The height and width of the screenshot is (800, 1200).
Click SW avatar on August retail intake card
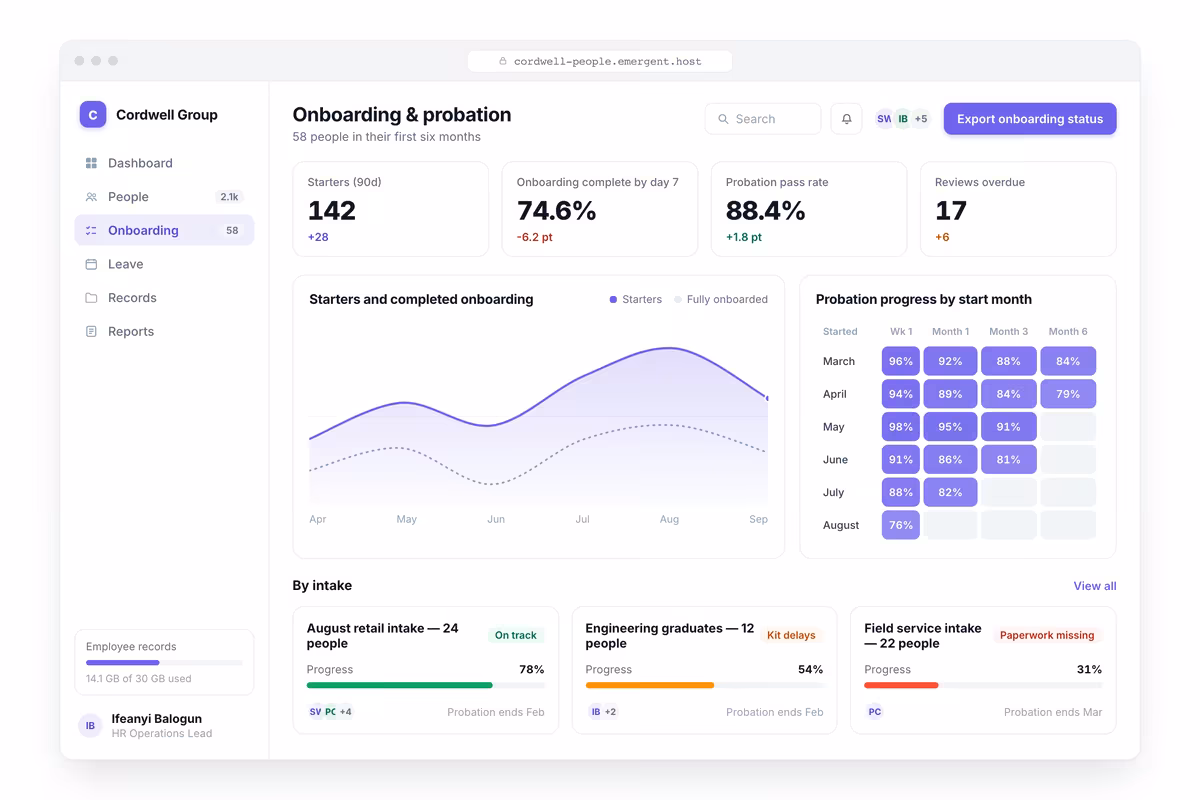point(315,712)
